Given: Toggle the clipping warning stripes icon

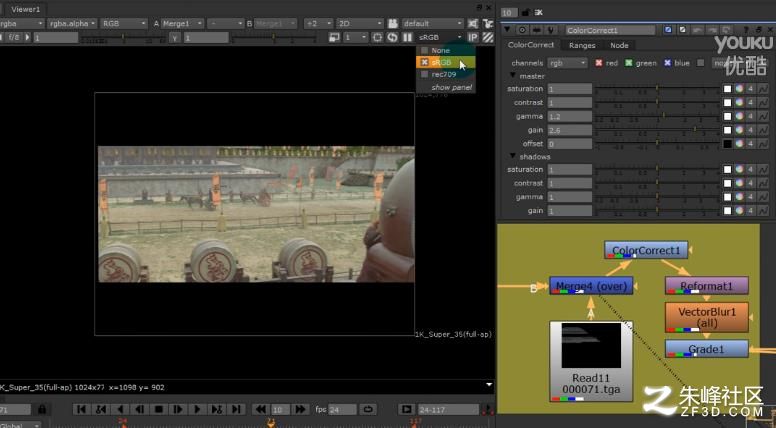Looking at the screenshot, I should (x=488, y=37).
